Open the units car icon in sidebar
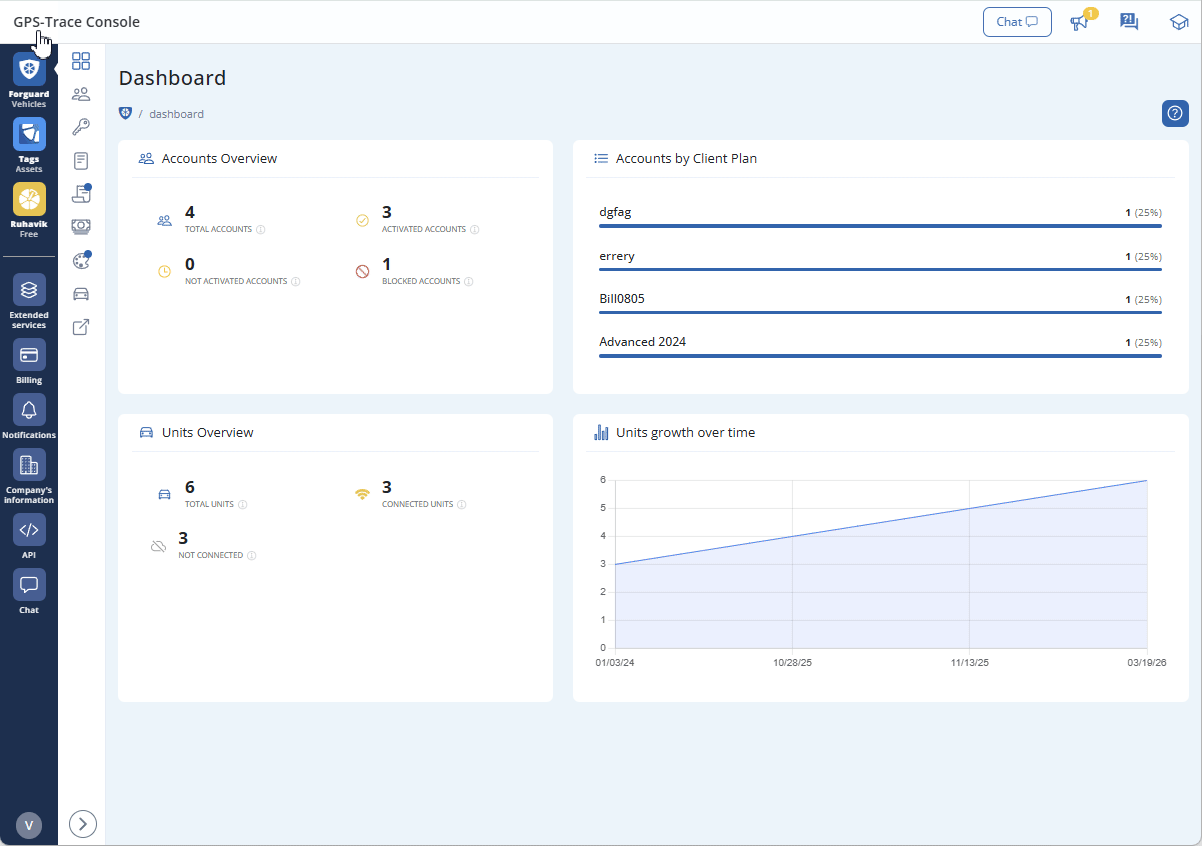1202x846 pixels. [x=81, y=294]
